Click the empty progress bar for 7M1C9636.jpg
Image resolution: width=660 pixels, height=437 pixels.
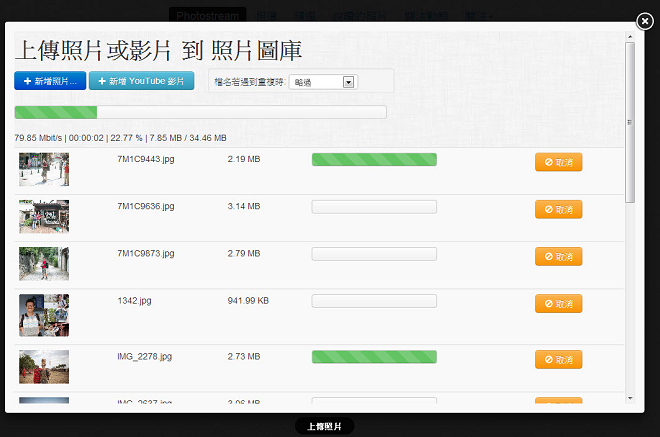point(374,207)
